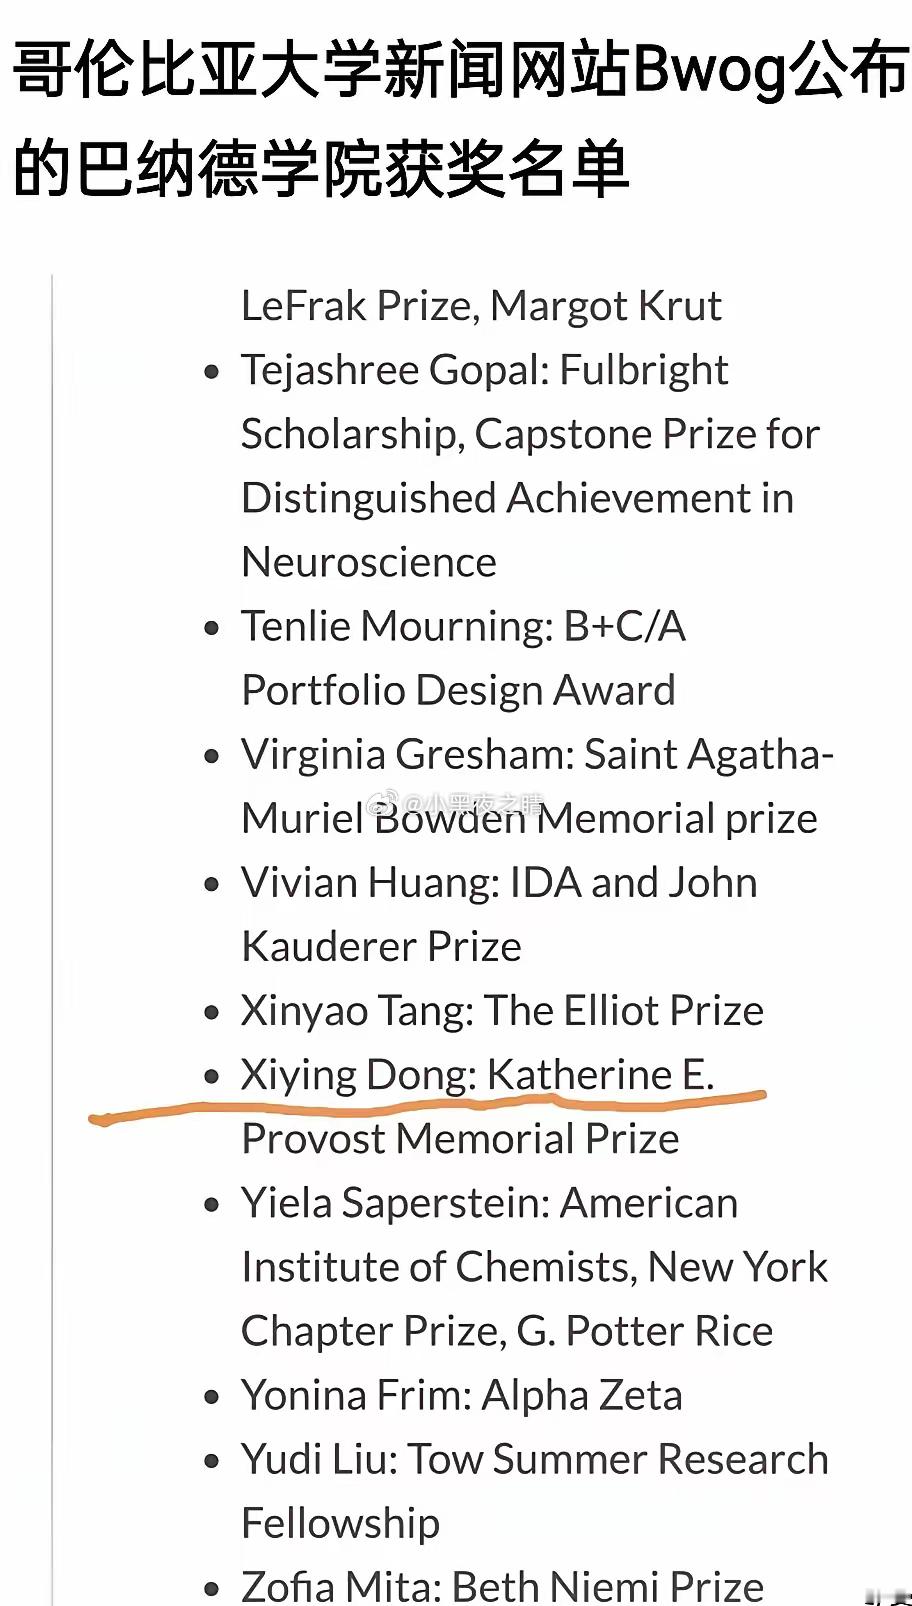
Task: Click the bullet before Tejashree Gopal
Action: tap(211, 372)
